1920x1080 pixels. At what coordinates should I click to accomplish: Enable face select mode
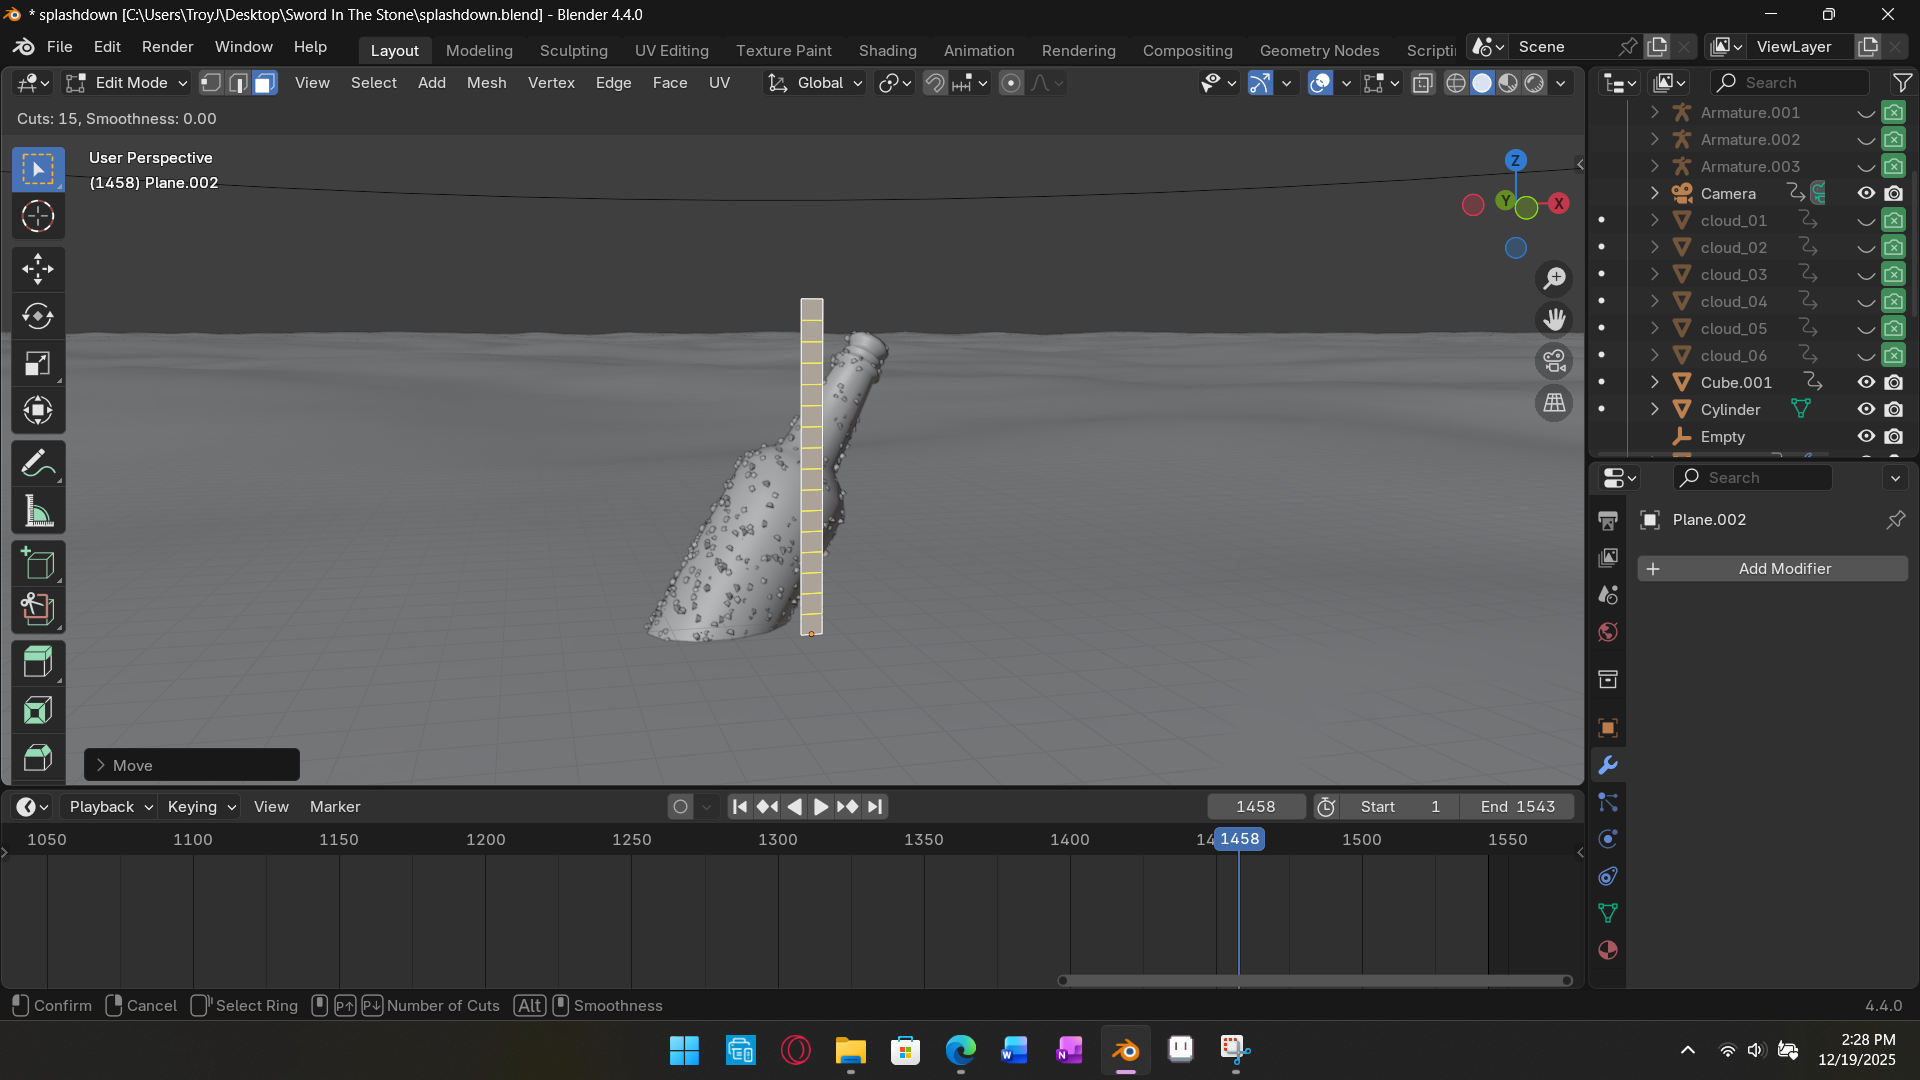pyautogui.click(x=264, y=83)
